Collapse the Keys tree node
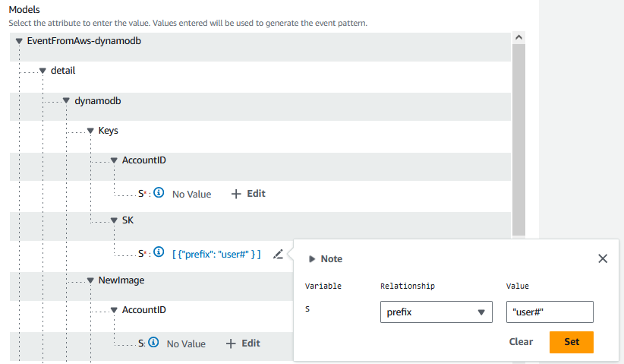This screenshot has width=624, height=364. tap(90, 130)
